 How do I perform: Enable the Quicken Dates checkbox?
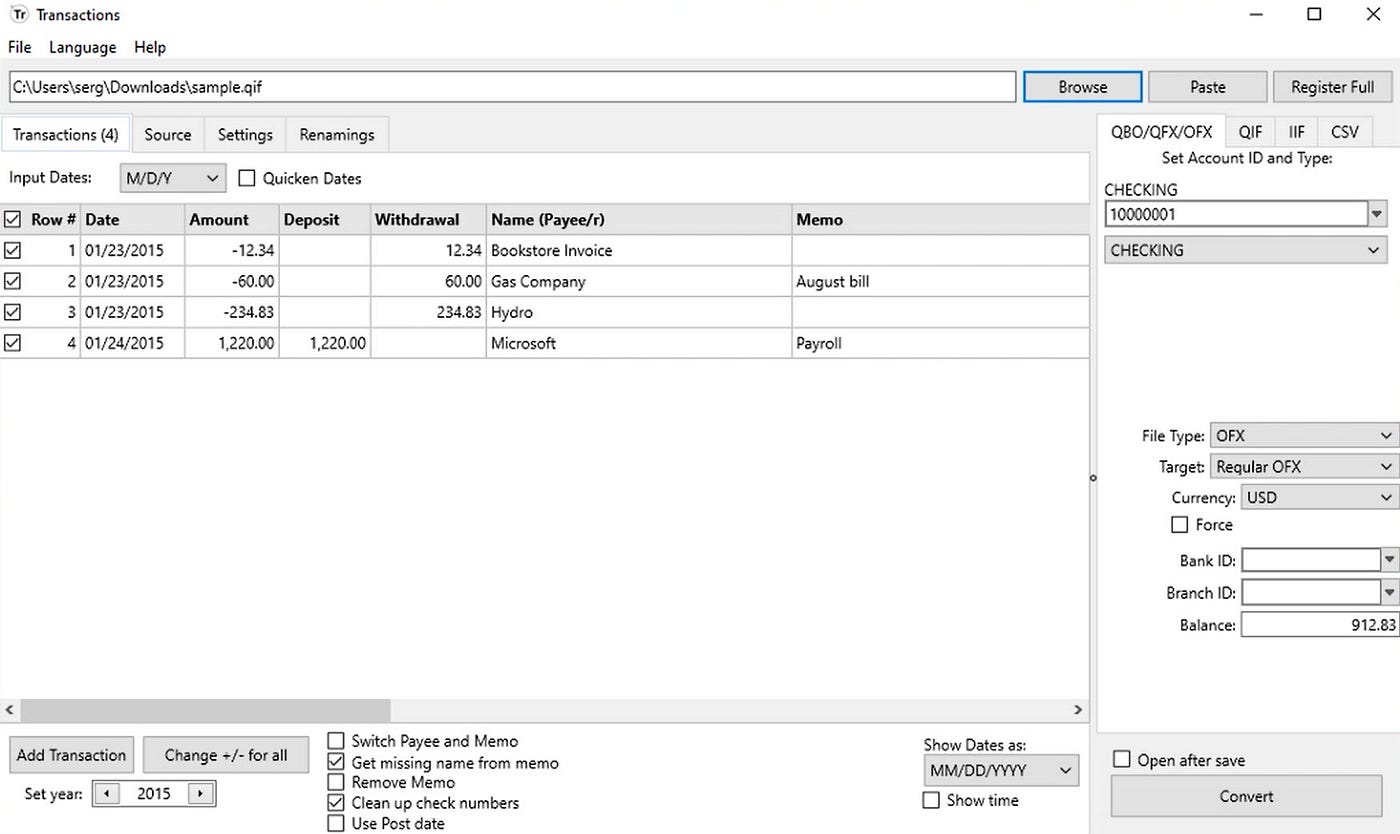[247, 178]
